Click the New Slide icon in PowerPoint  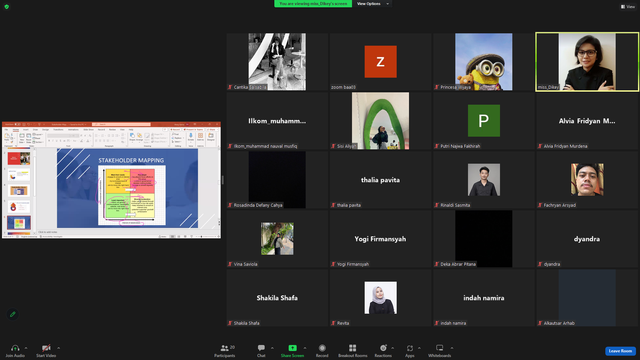pos(22,137)
